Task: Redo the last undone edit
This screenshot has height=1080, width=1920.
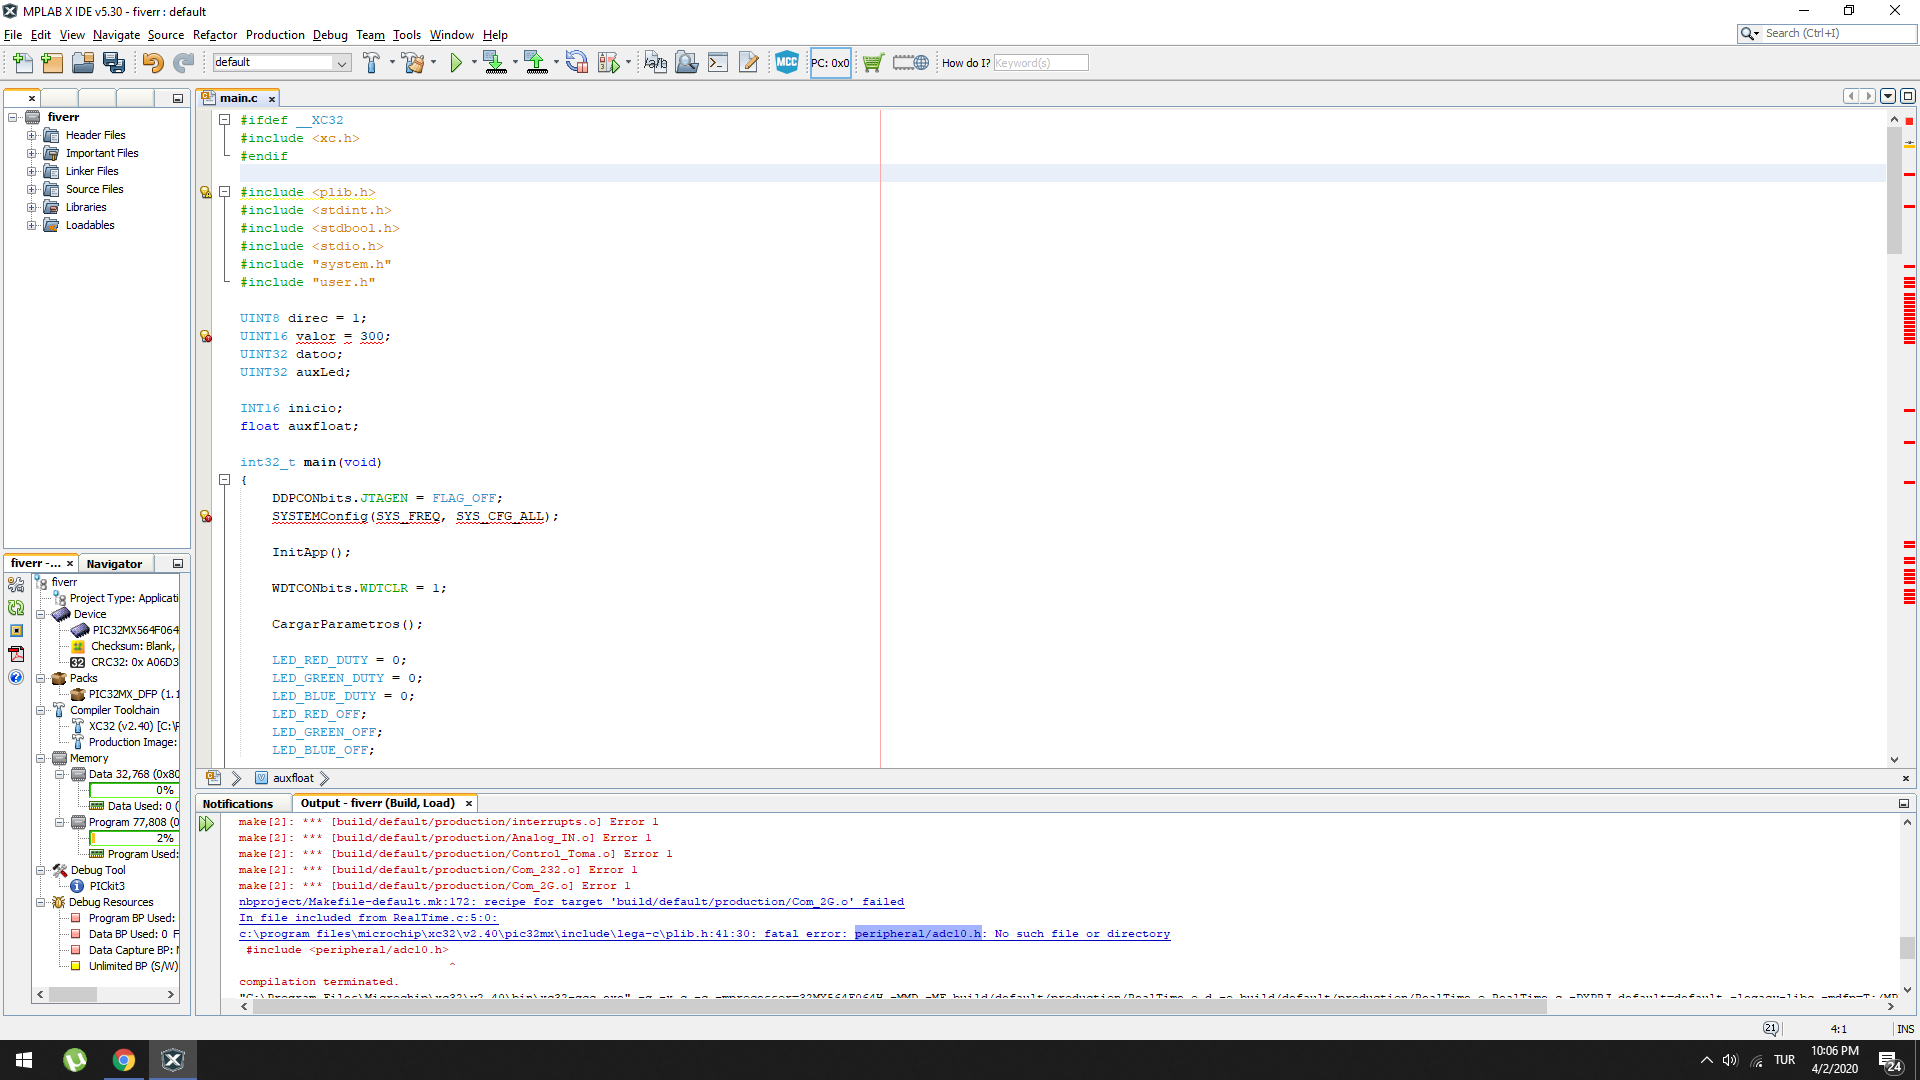Action: click(x=183, y=63)
